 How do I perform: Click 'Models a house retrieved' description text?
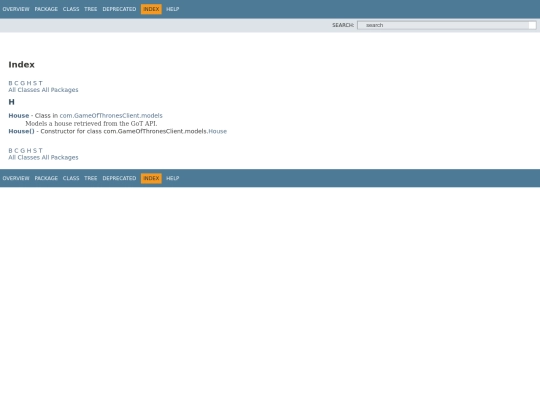click(91, 124)
